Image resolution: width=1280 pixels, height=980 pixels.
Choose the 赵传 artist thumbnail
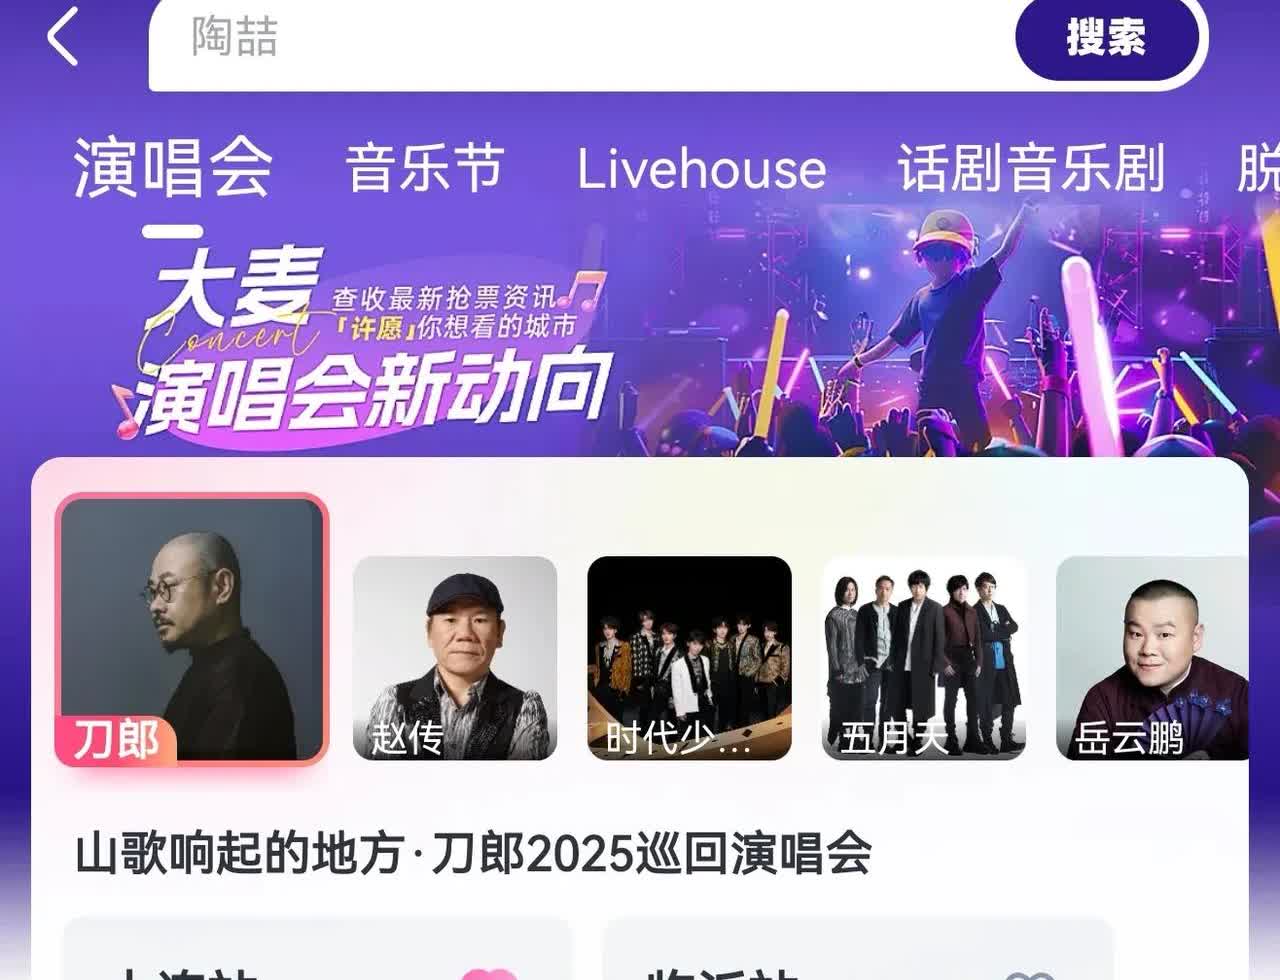point(455,658)
